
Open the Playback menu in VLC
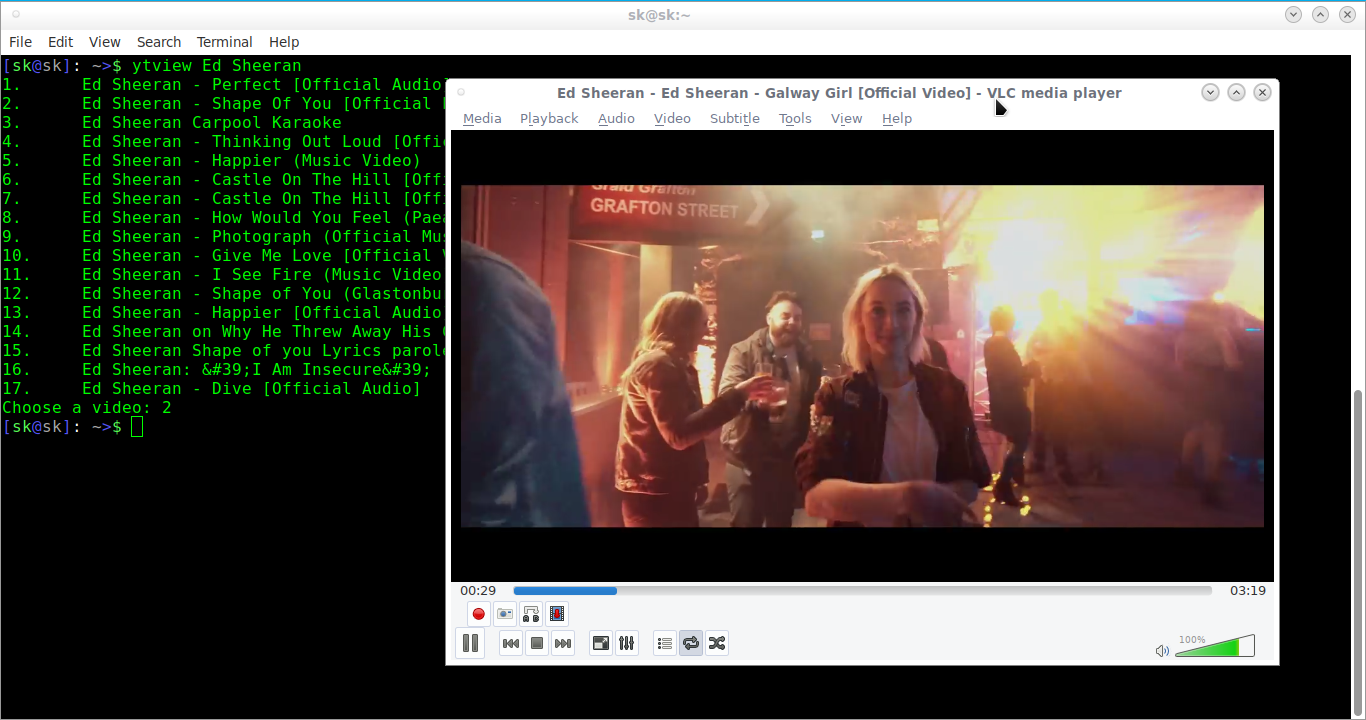point(549,118)
